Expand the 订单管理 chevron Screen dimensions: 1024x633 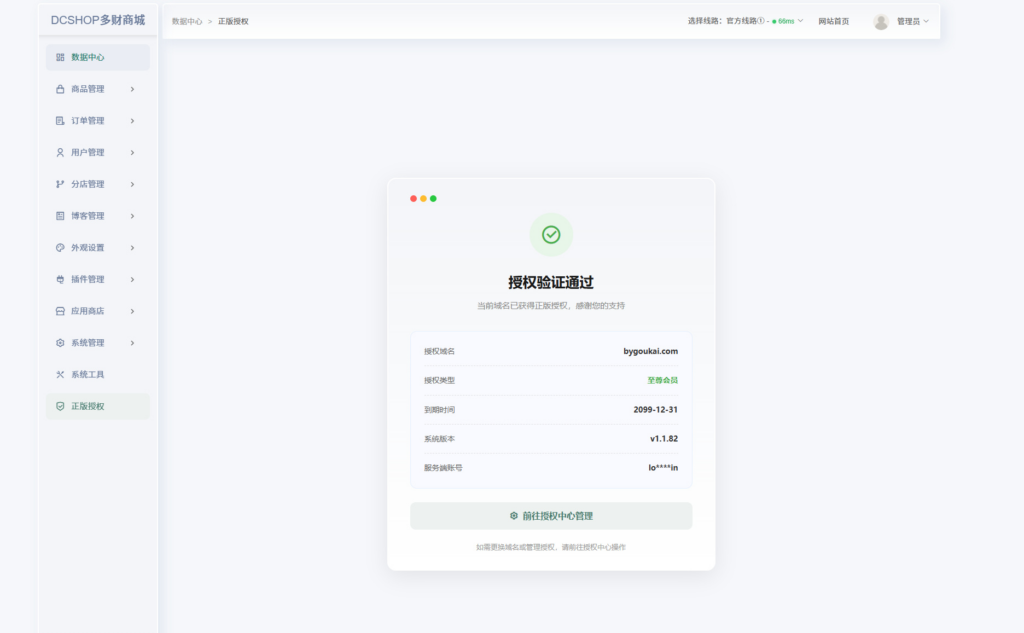pyautogui.click(x=132, y=121)
